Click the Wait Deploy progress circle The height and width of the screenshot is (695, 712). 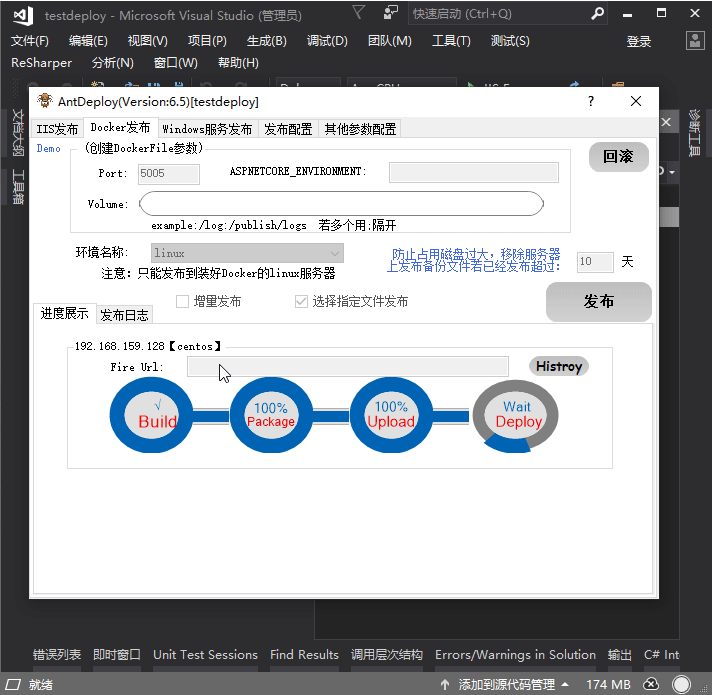pos(516,415)
